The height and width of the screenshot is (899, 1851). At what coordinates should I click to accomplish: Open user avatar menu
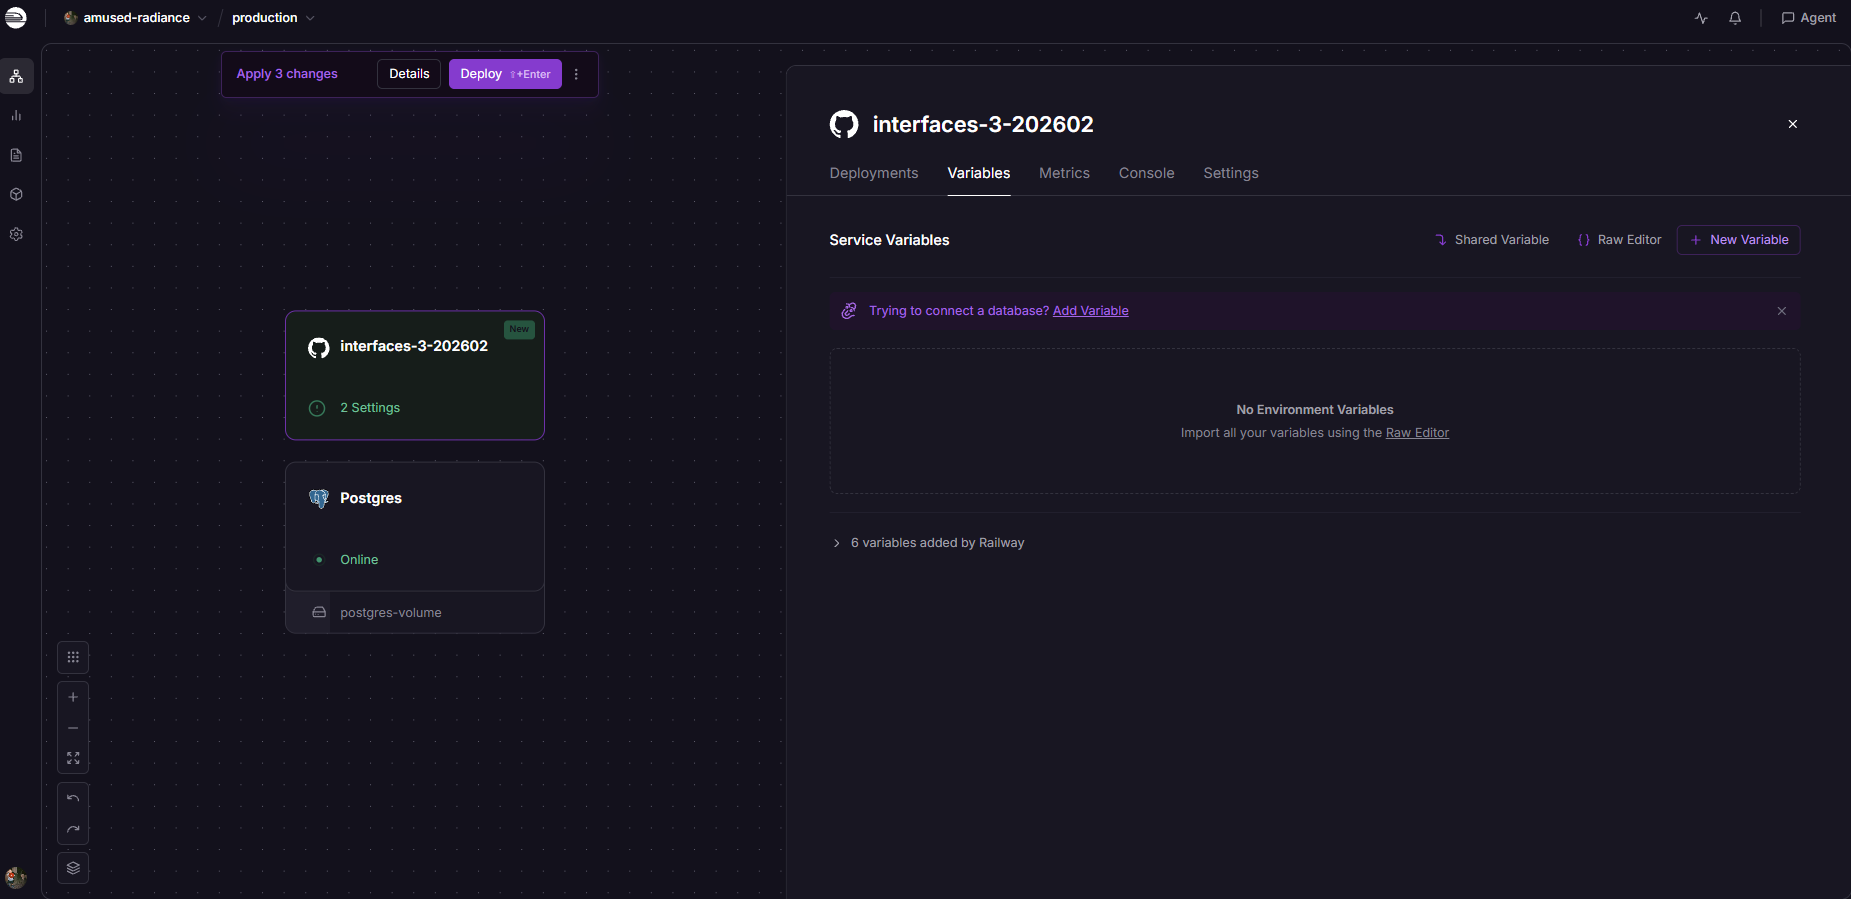click(16, 877)
